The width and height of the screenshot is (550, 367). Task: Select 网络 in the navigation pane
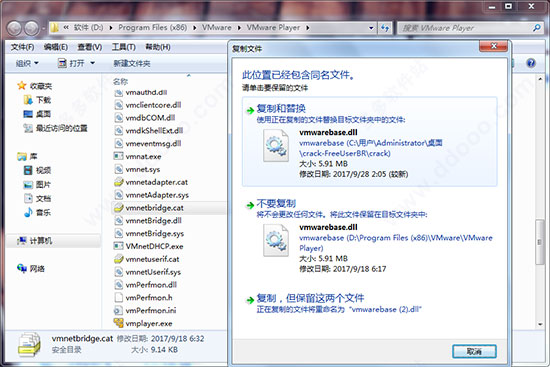coord(32,269)
